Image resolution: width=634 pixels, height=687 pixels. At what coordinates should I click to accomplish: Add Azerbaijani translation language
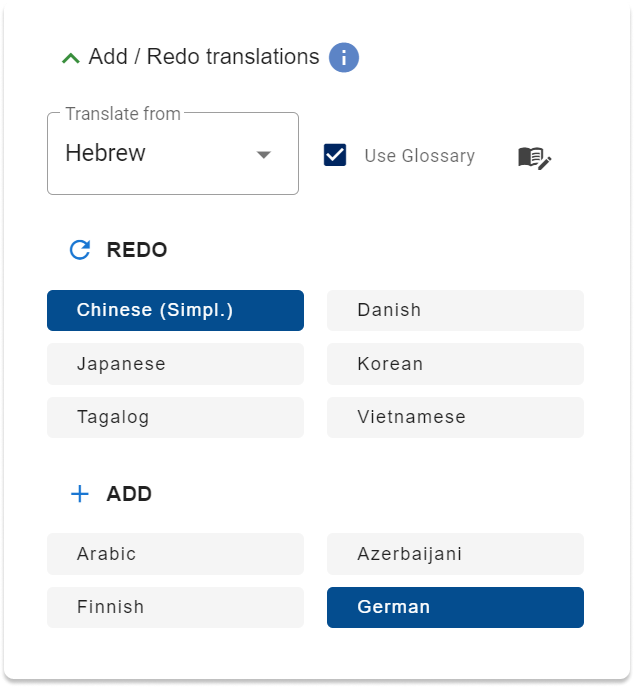(455, 554)
